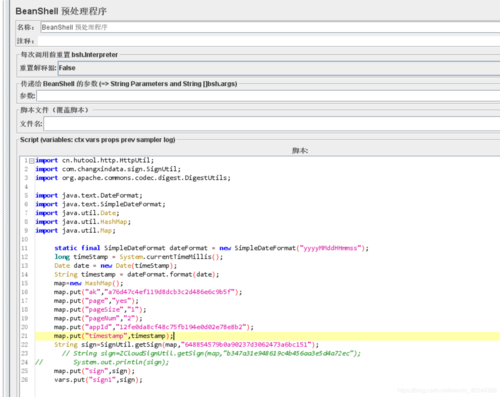Viewport: 500px width, 397px height.
Task: Click the import java.util.Map line
Action: coord(75,230)
